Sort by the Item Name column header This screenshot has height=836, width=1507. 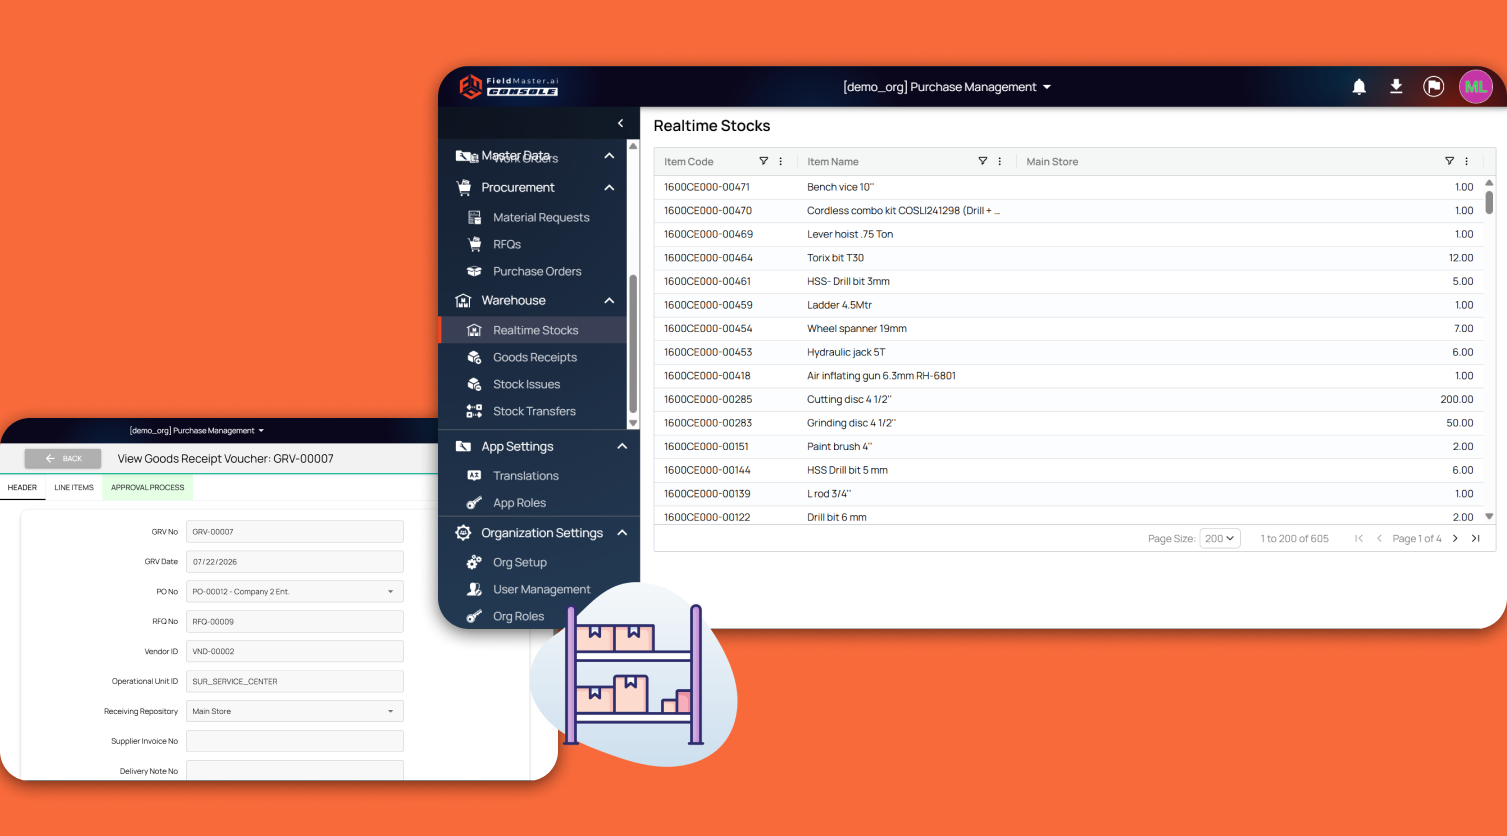(x=833, y=162)
